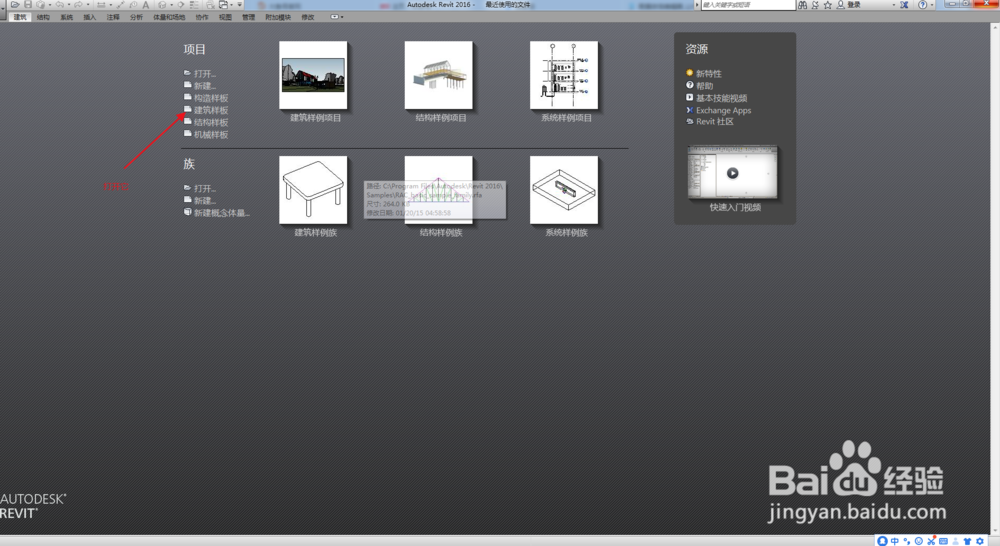
Task: Open the 结构 ribbon tab
Action: tap(43, 17)
